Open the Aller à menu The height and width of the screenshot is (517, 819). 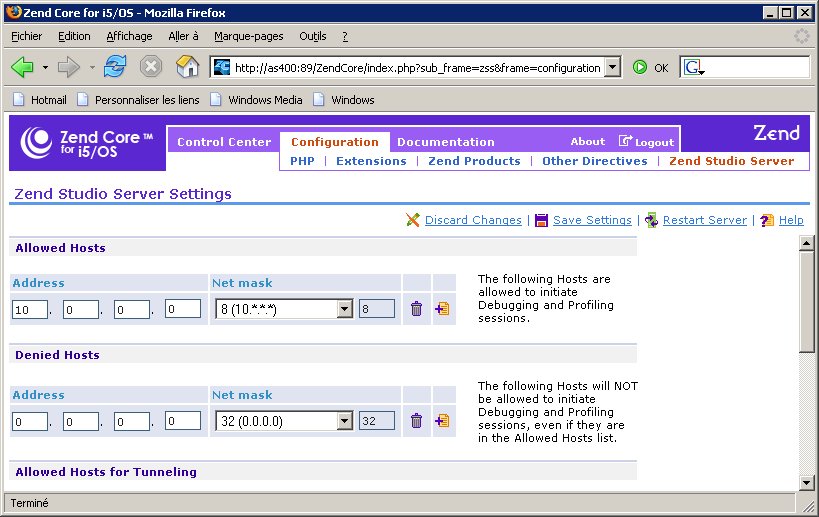tap(183, 36)
